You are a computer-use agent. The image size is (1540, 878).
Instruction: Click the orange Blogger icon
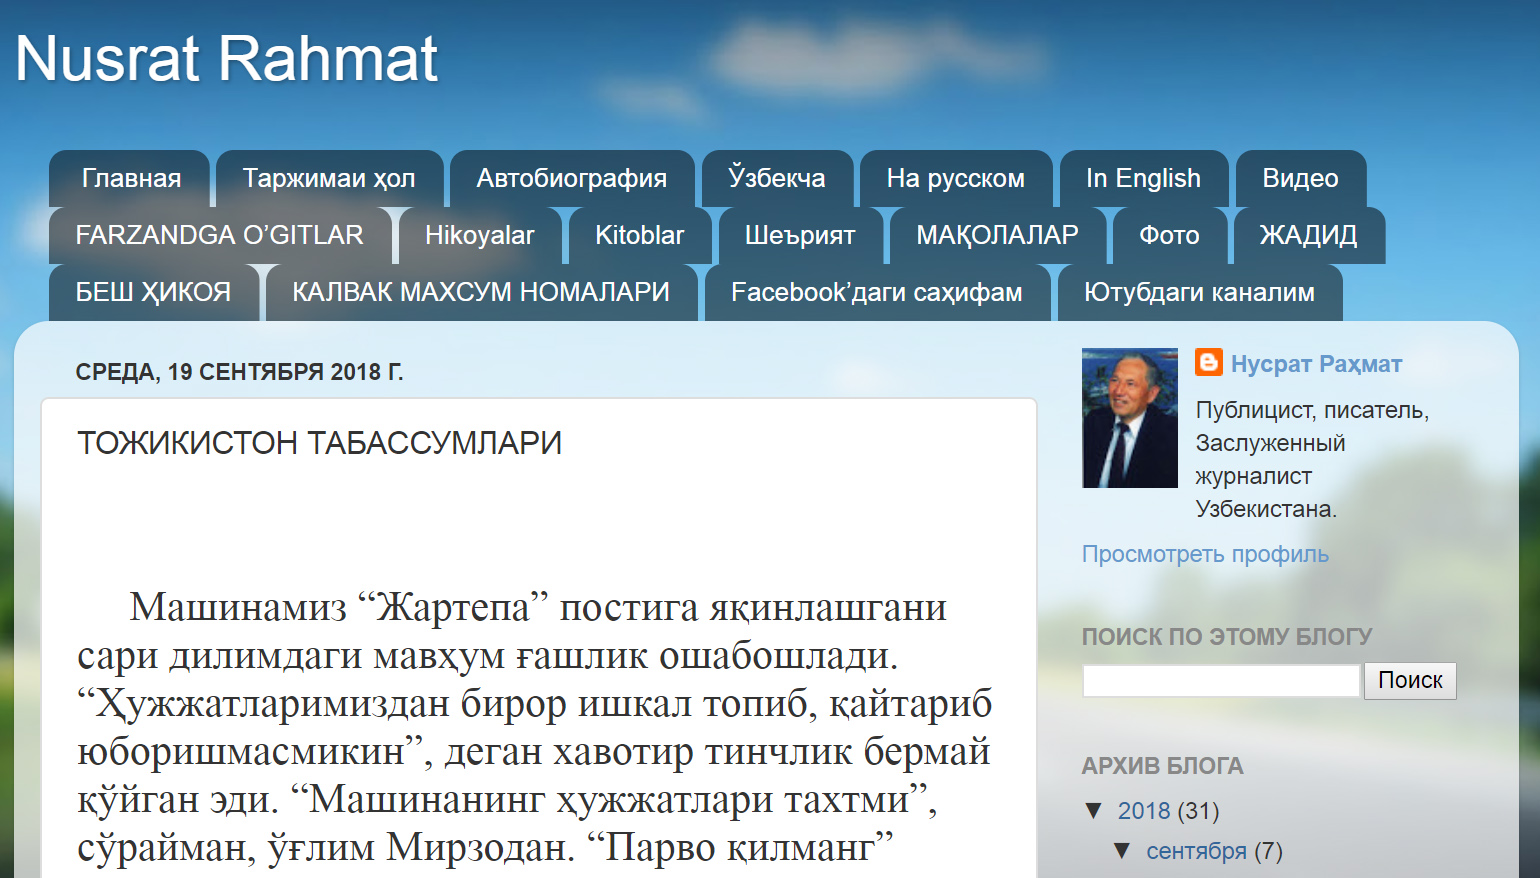pos(1208,362)
